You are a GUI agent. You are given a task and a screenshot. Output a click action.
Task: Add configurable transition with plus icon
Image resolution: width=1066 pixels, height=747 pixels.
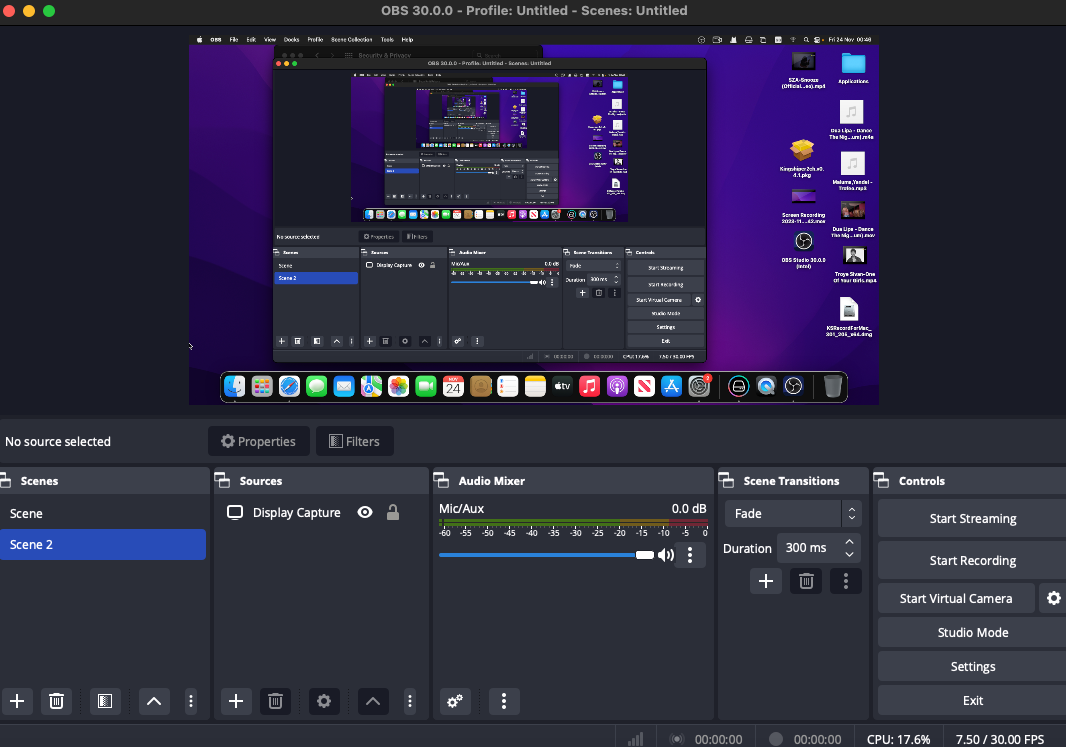(x=766, y=581)
